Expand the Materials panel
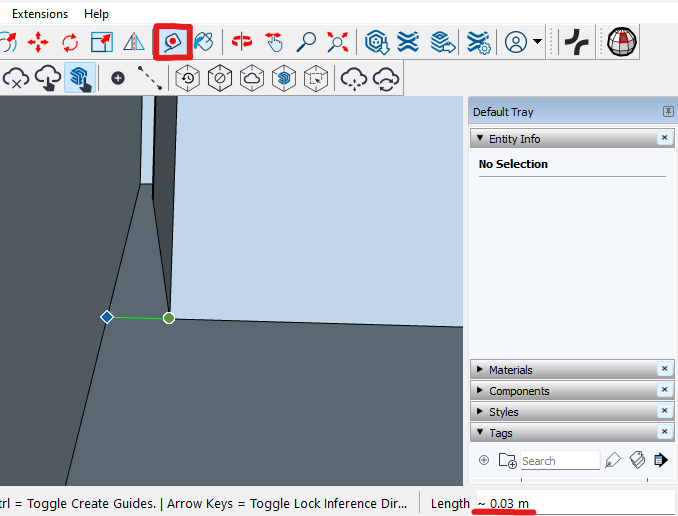This screenshot has height=516, width=678. coord(510,370)
